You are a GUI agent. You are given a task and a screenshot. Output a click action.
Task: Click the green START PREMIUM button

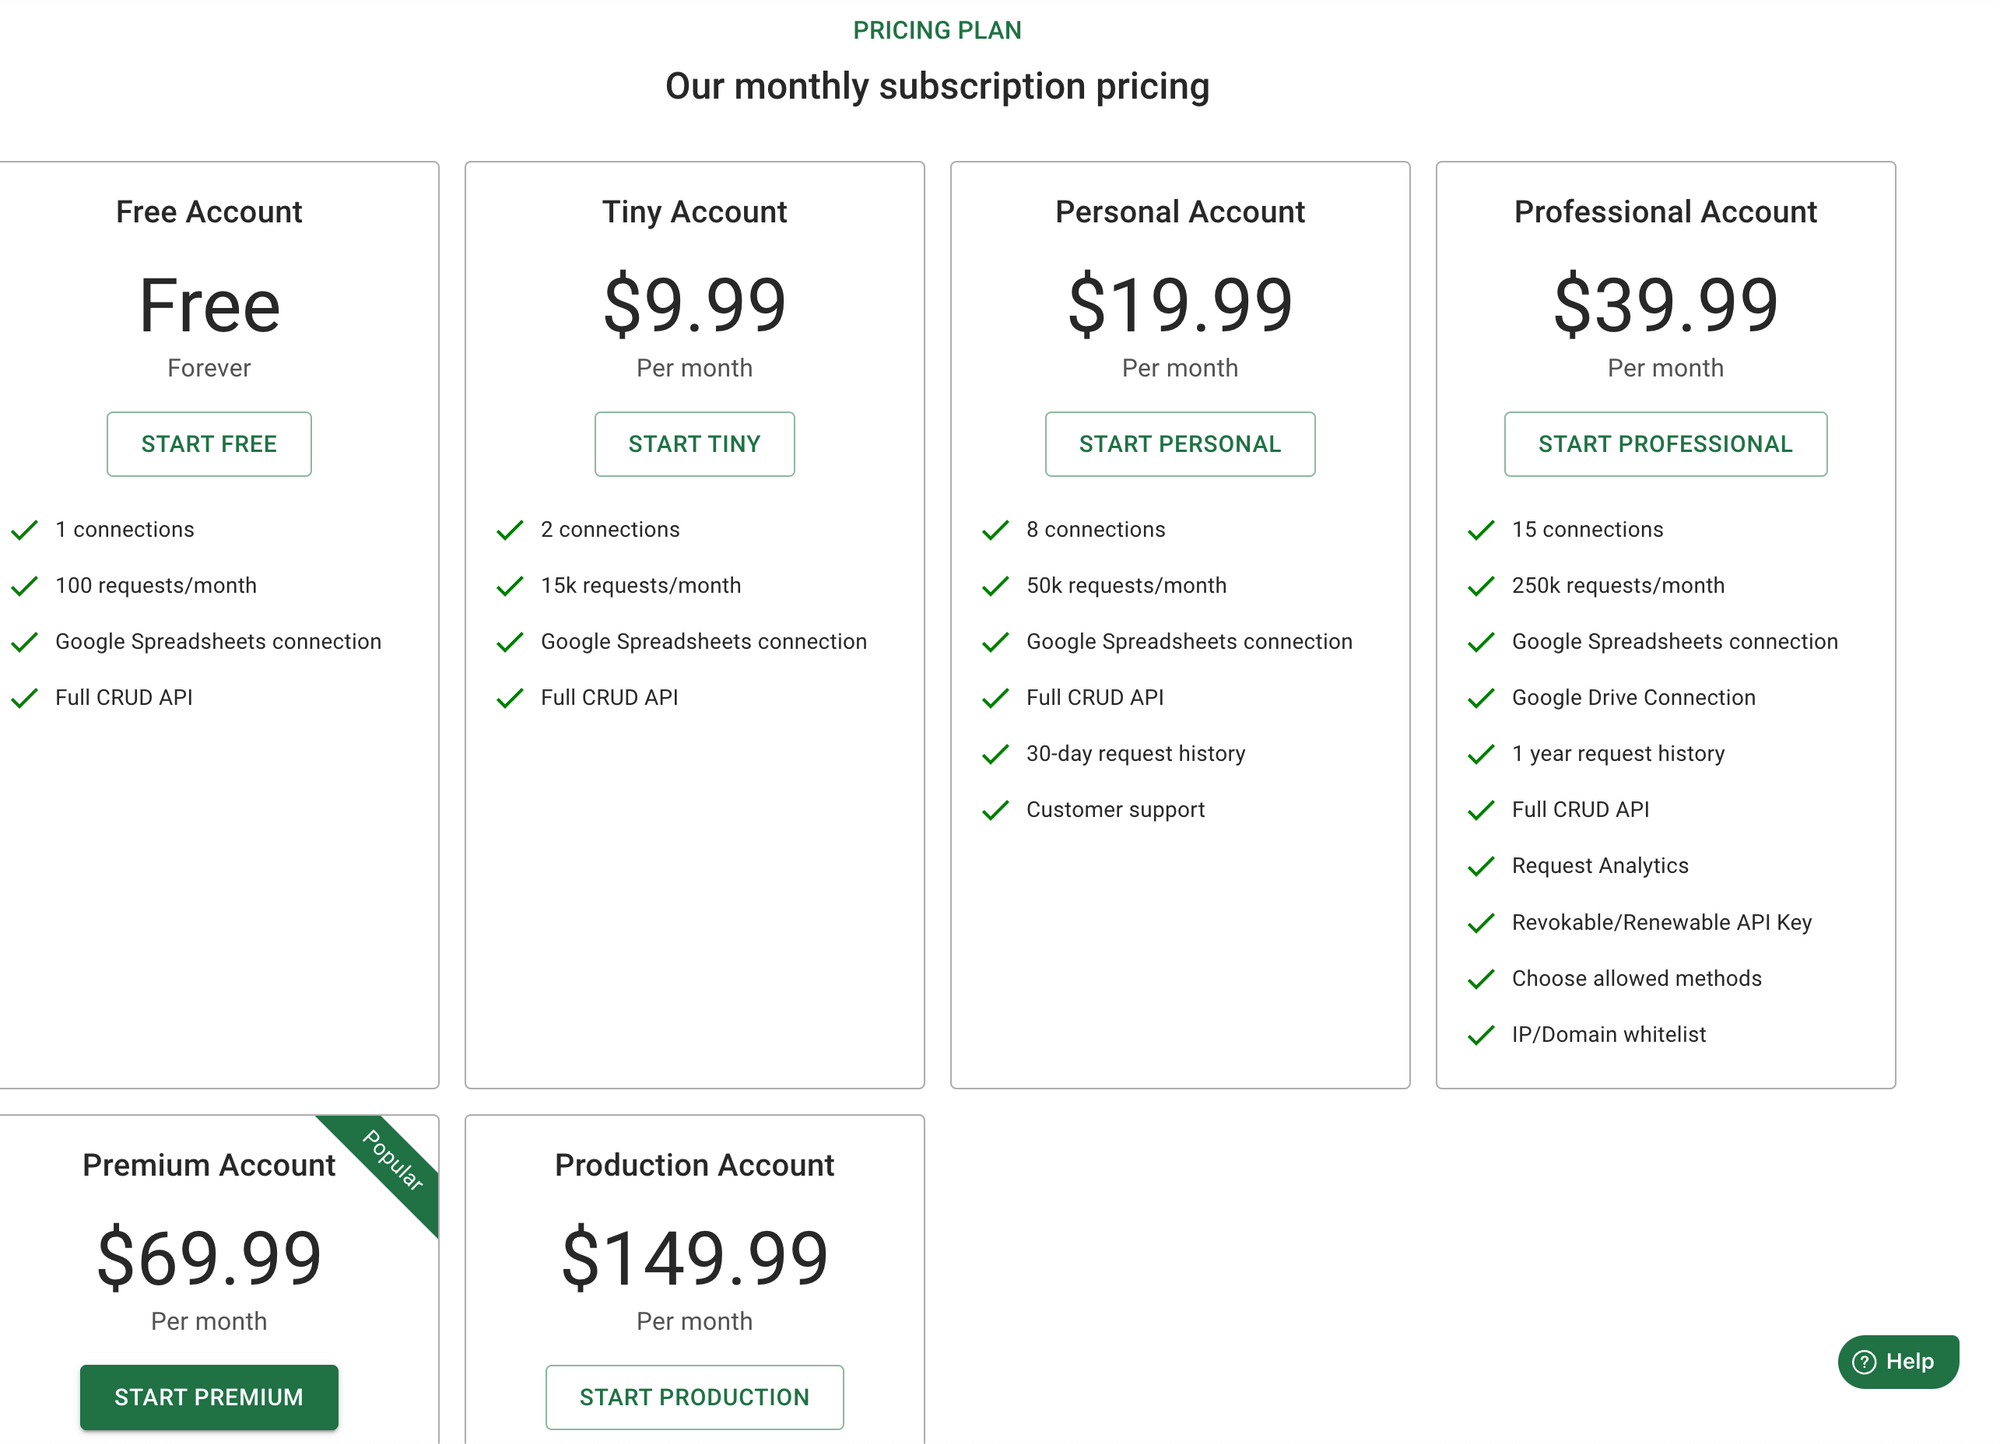(x=209, y=1397)
